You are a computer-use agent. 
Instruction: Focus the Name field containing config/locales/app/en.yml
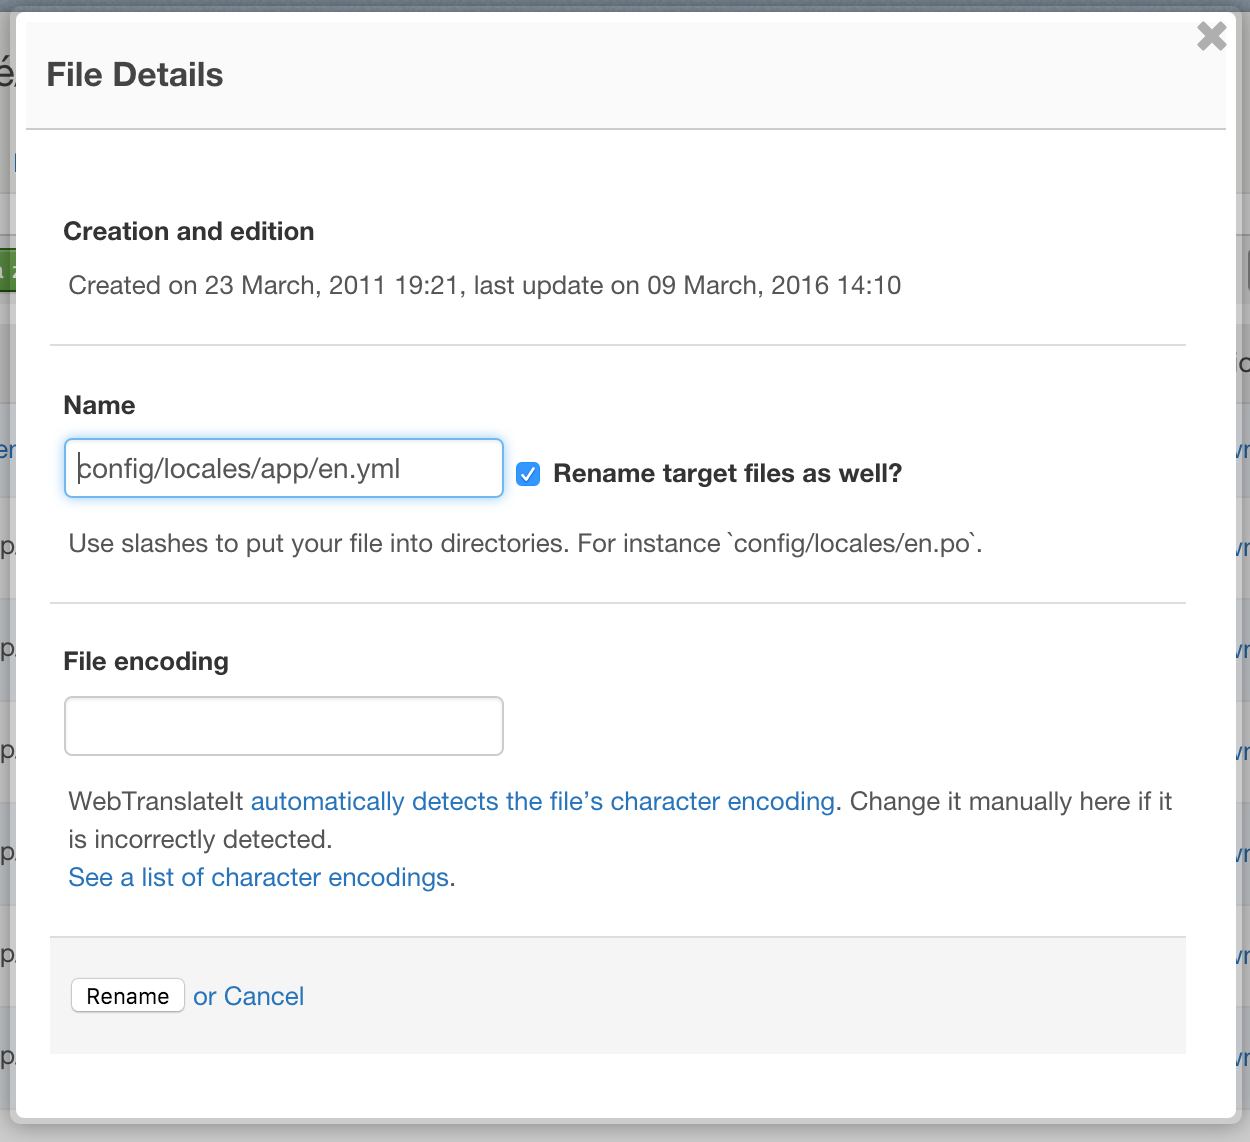(x=283, y=469)
